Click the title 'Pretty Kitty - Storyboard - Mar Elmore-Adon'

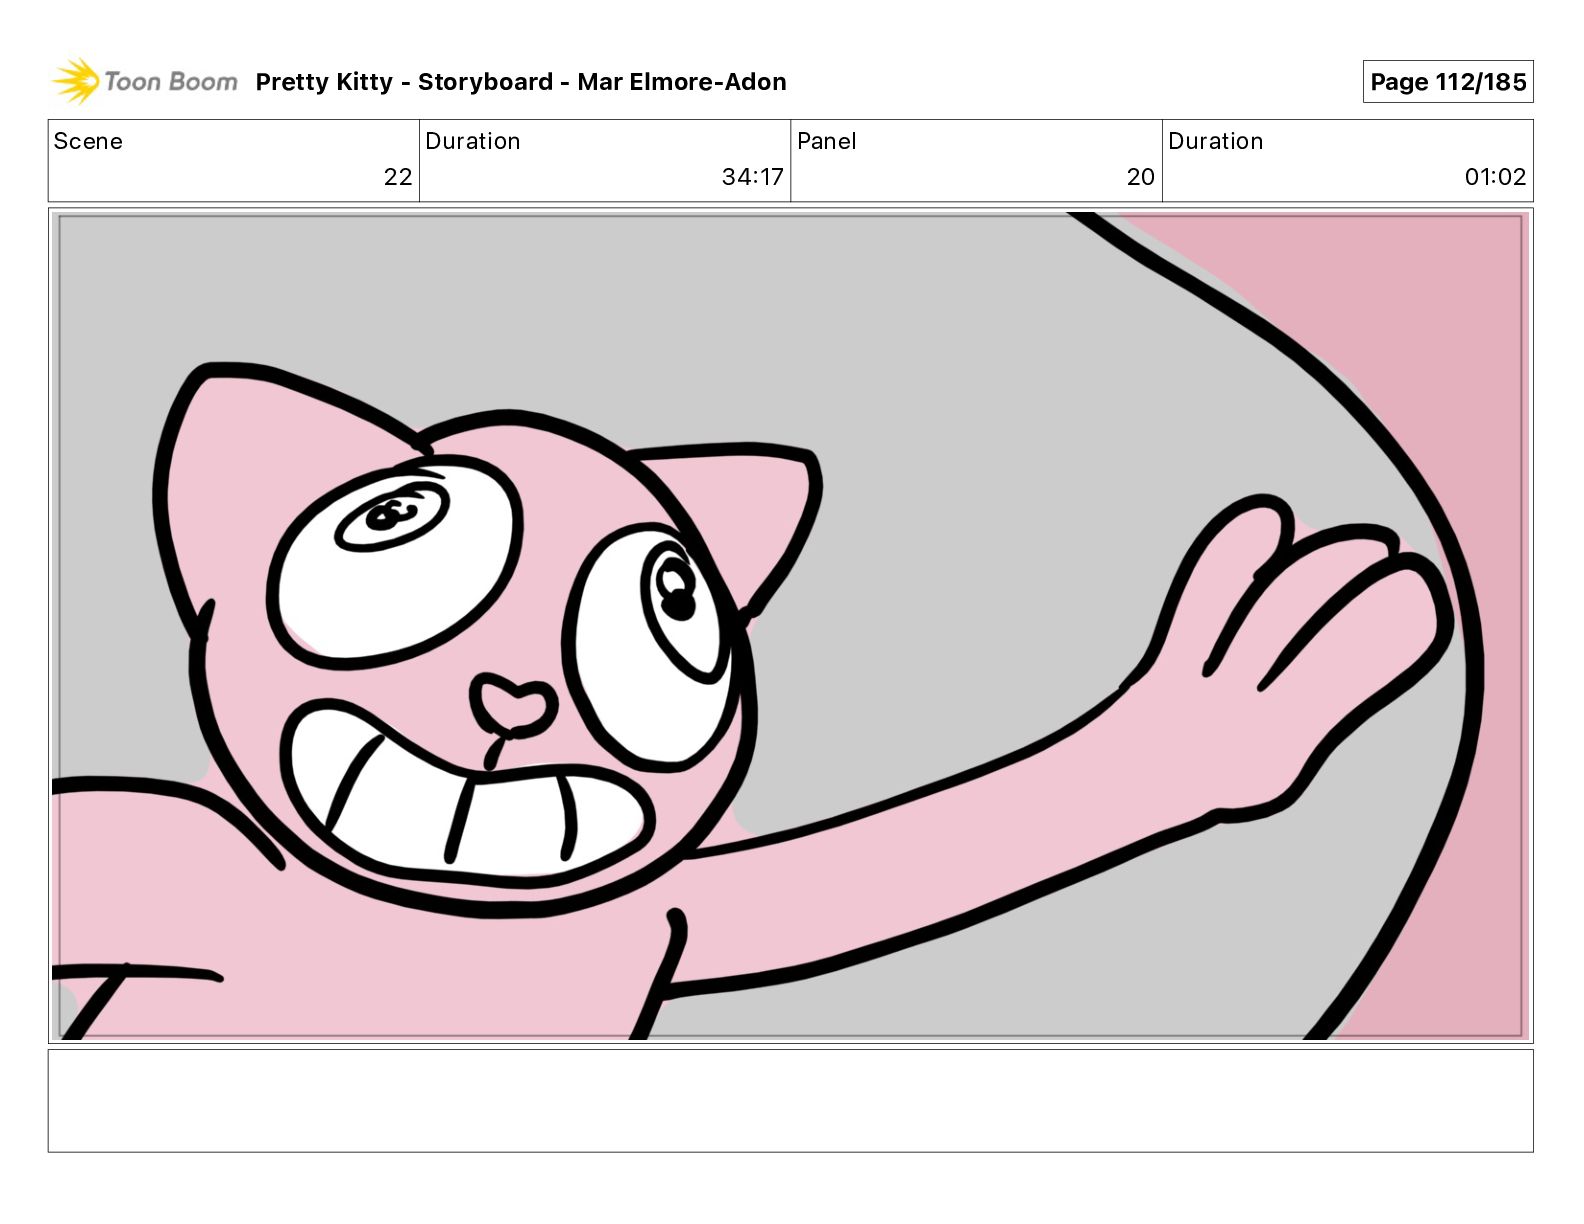[521, 82]
